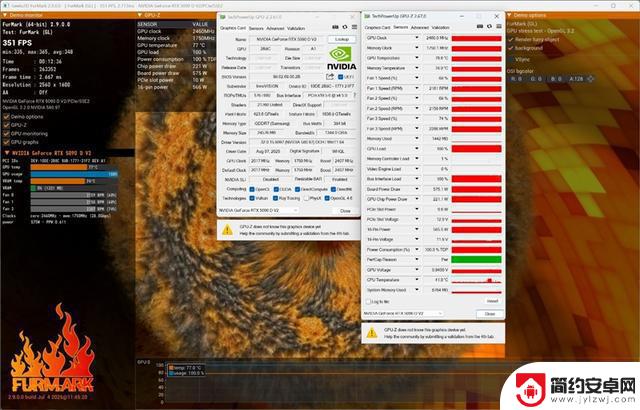Click the camera icon in Sensors window
The image size is (640, 410).
[480, 27]
